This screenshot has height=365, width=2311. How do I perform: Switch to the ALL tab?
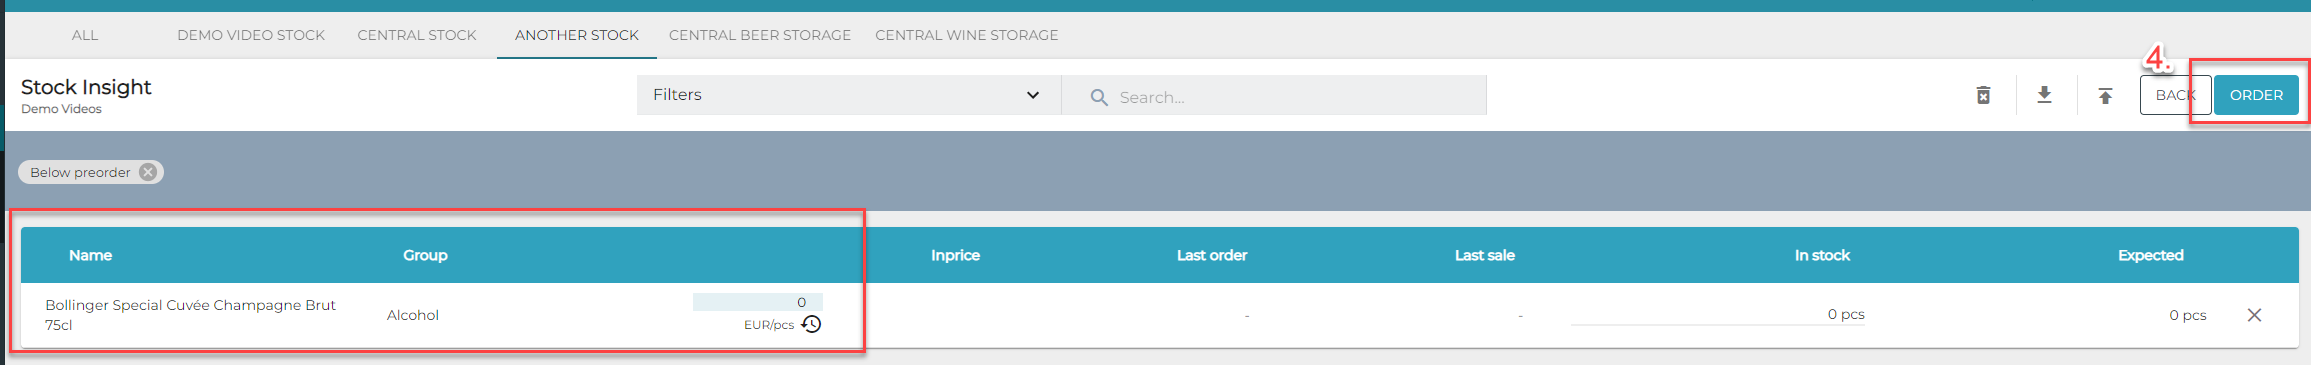[85, 35]
